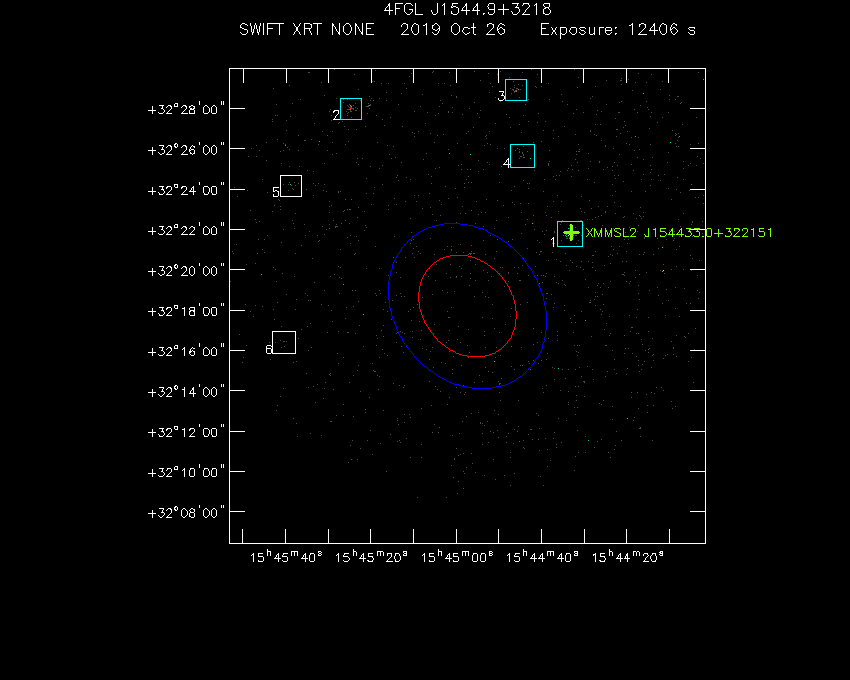Click the cyan box around source 4

[x=522, y=156]
